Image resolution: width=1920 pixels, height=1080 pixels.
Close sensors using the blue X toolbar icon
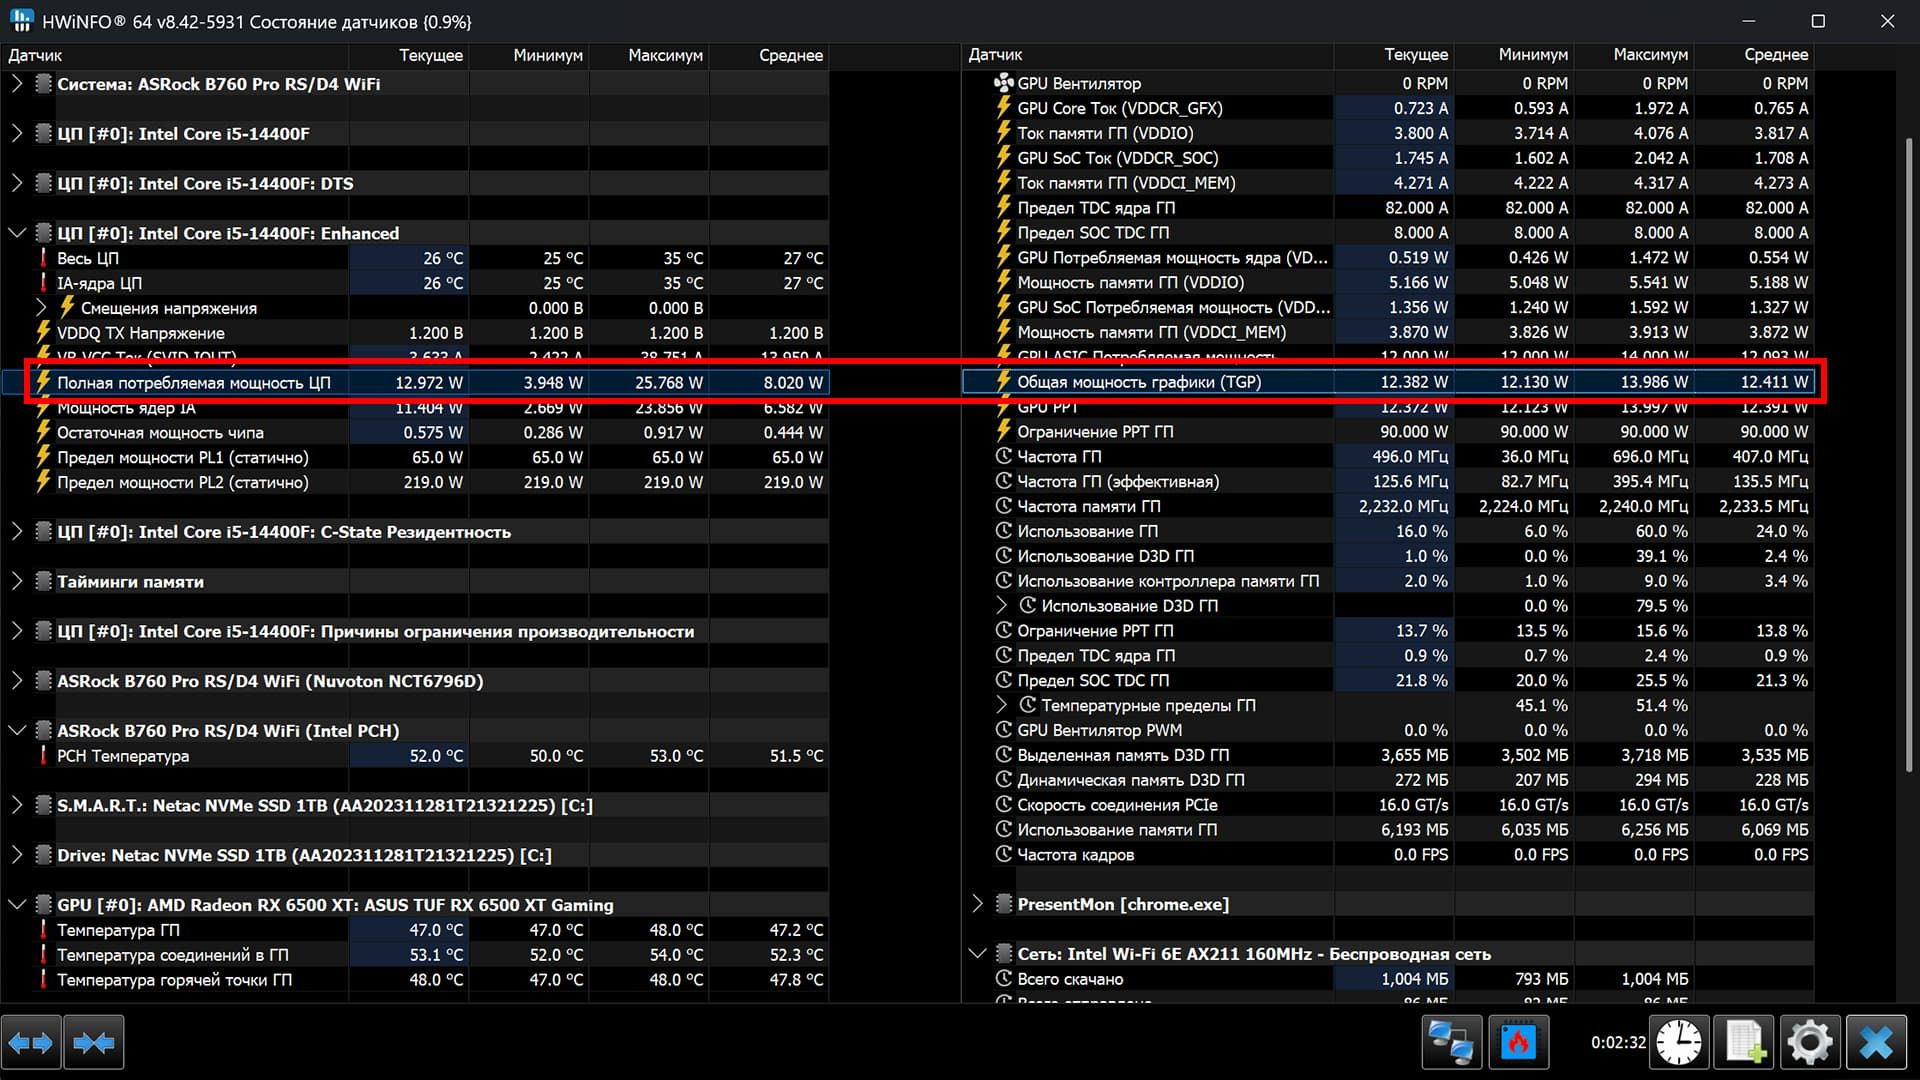tap(1876, 1043)
